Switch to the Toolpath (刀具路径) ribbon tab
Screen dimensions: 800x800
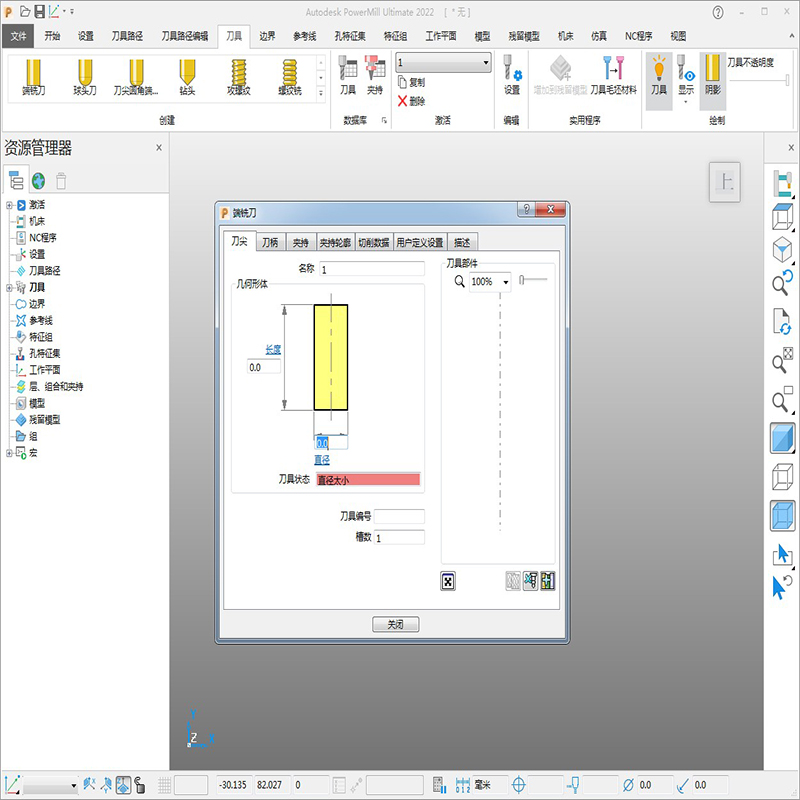127,36
